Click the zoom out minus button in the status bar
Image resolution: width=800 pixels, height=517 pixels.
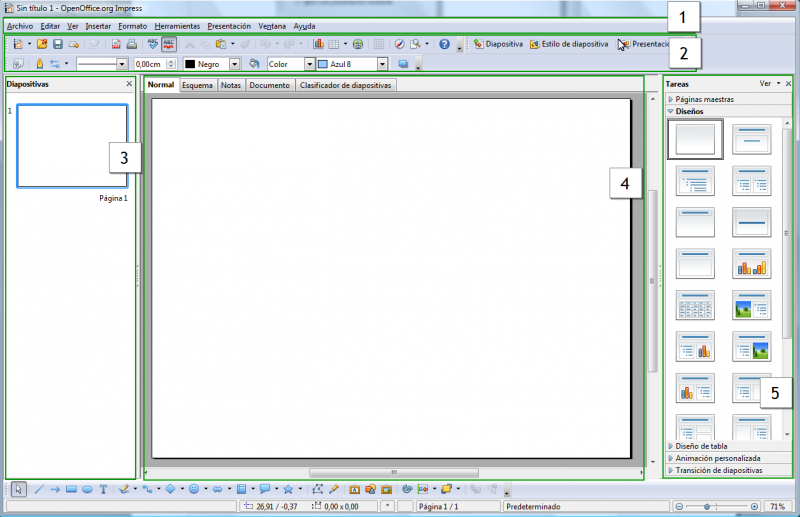679,506
